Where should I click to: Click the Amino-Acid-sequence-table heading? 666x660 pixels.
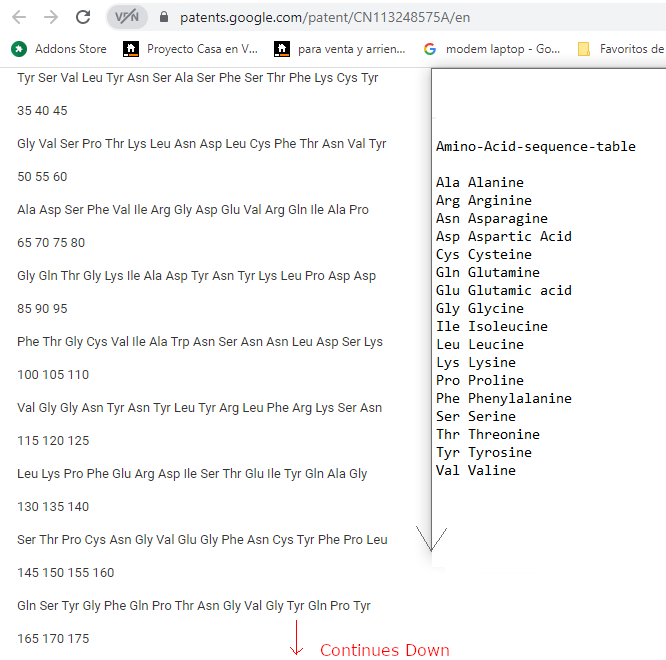click(x=535, y=146)
